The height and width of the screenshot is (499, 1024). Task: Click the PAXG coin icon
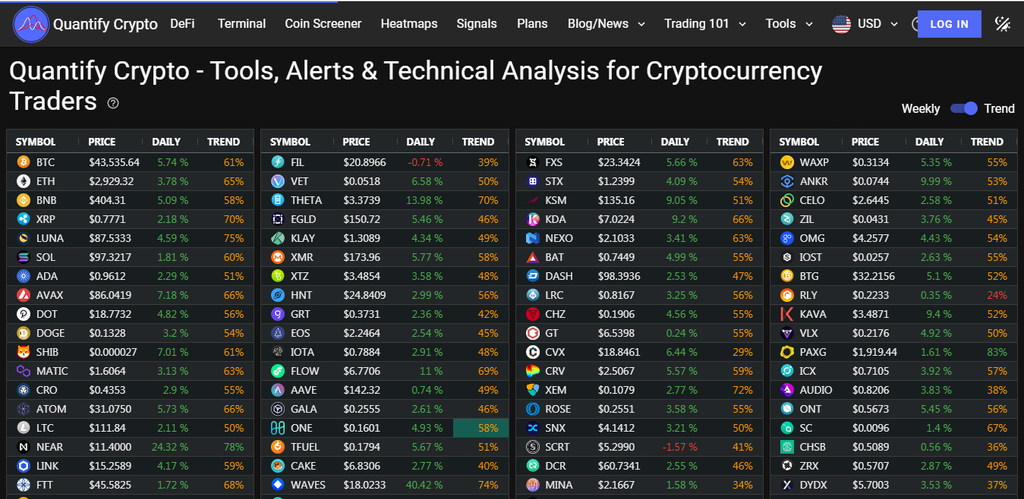tap(788, 352)
